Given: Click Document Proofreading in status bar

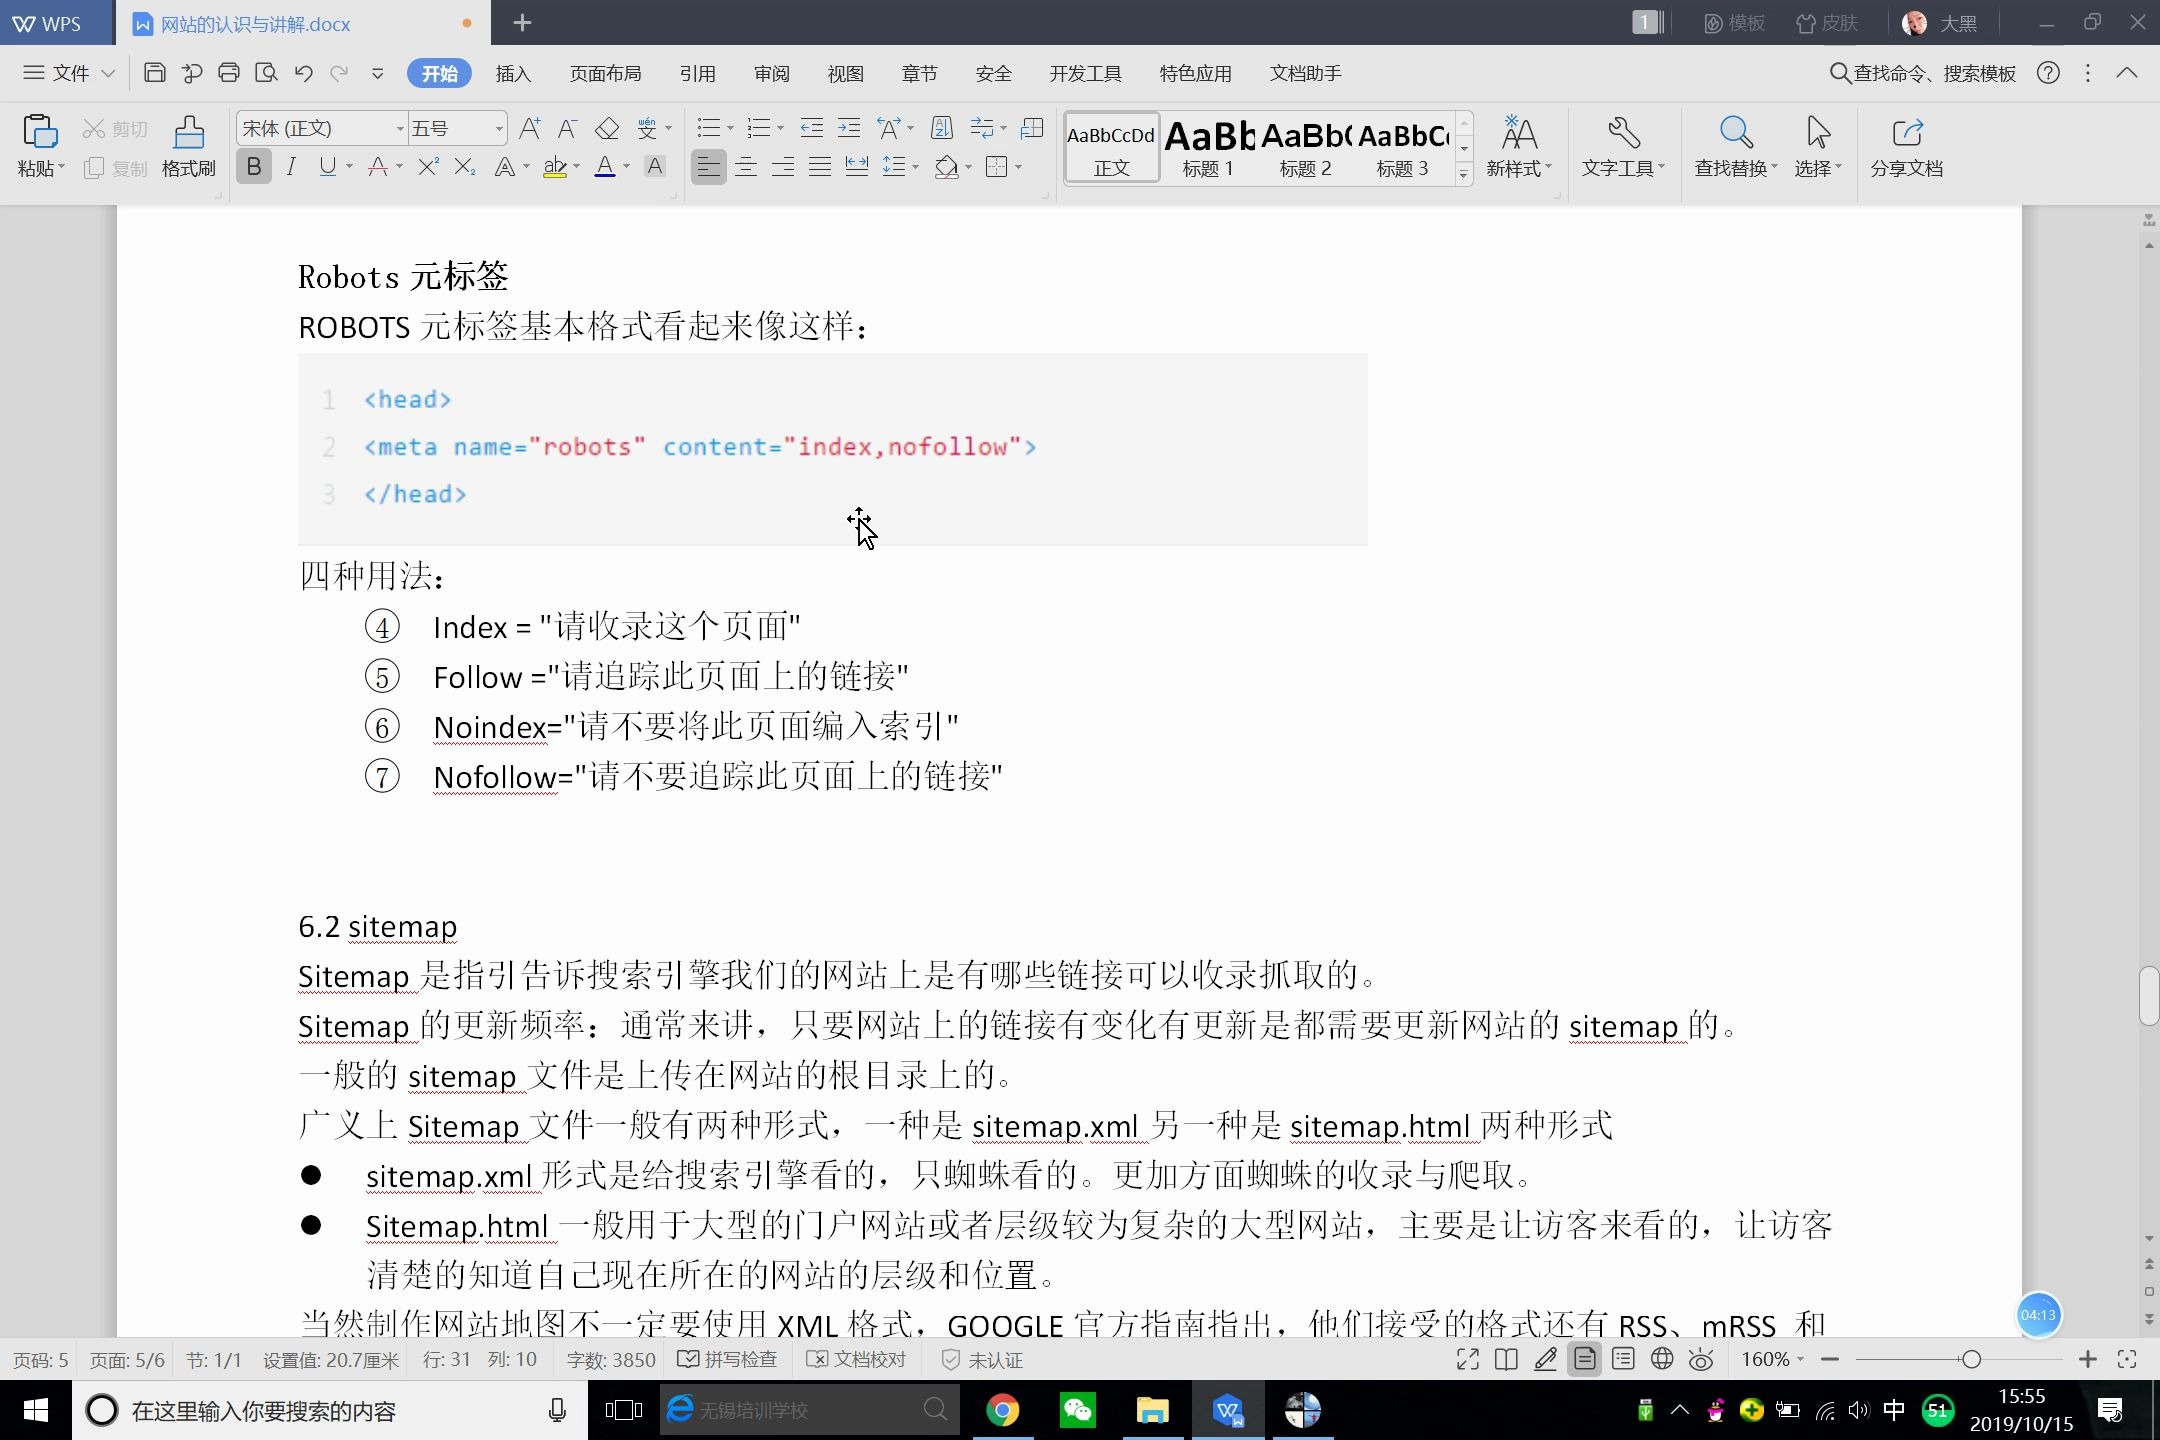Looking at the screenshot, I should coord(857,1359).
